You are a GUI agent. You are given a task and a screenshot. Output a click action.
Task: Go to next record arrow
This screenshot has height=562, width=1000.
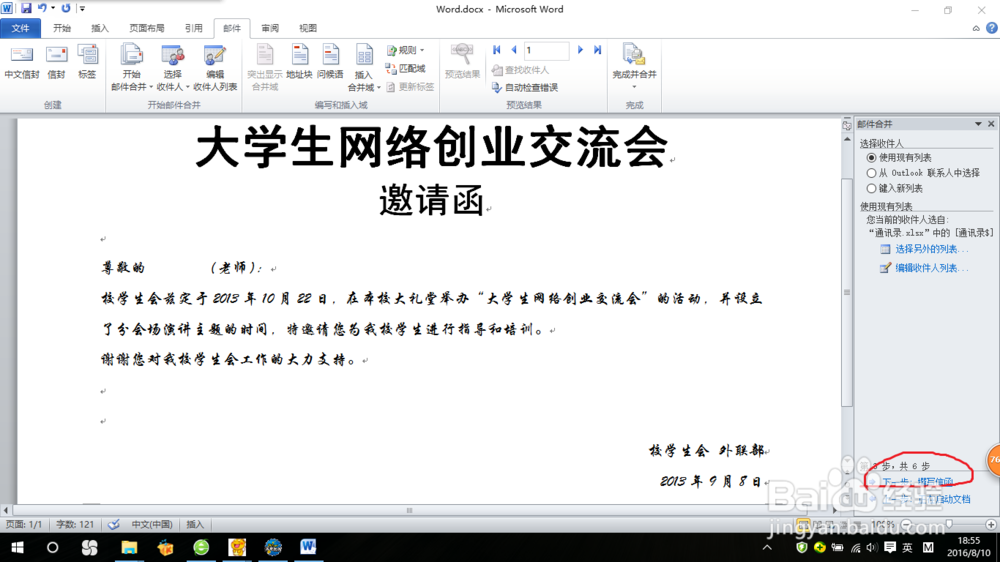(580, 50)
